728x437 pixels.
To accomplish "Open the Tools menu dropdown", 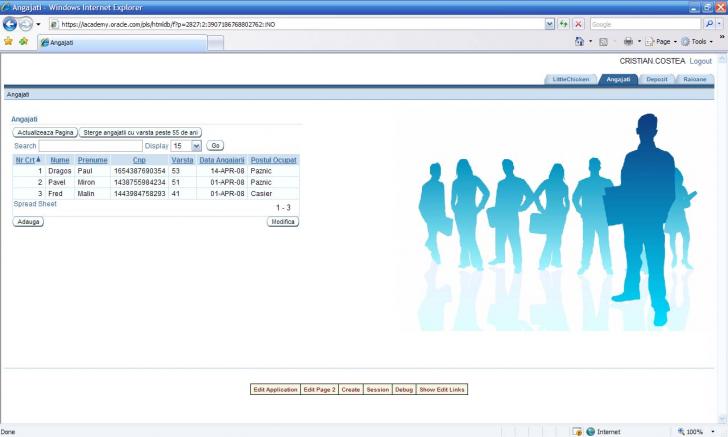I will 697,42.
